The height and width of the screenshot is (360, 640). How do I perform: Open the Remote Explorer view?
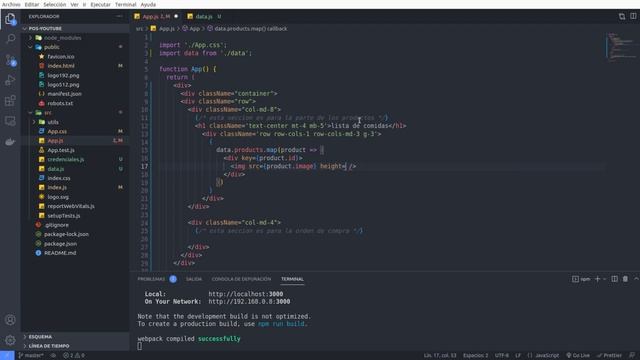click(10, 121)
